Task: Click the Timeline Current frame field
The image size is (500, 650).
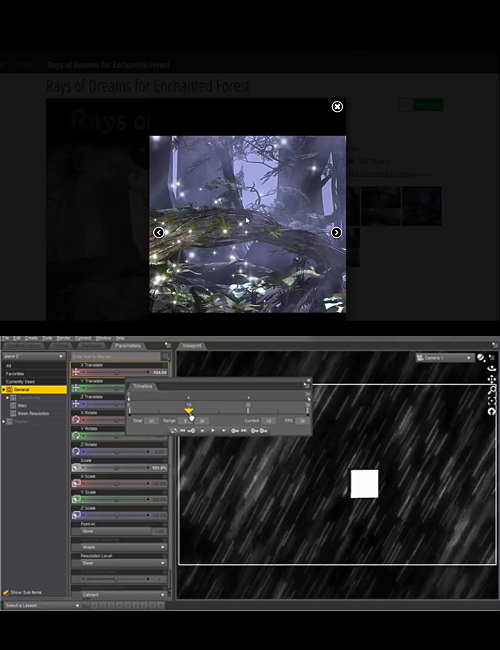Action: (268, 421)
